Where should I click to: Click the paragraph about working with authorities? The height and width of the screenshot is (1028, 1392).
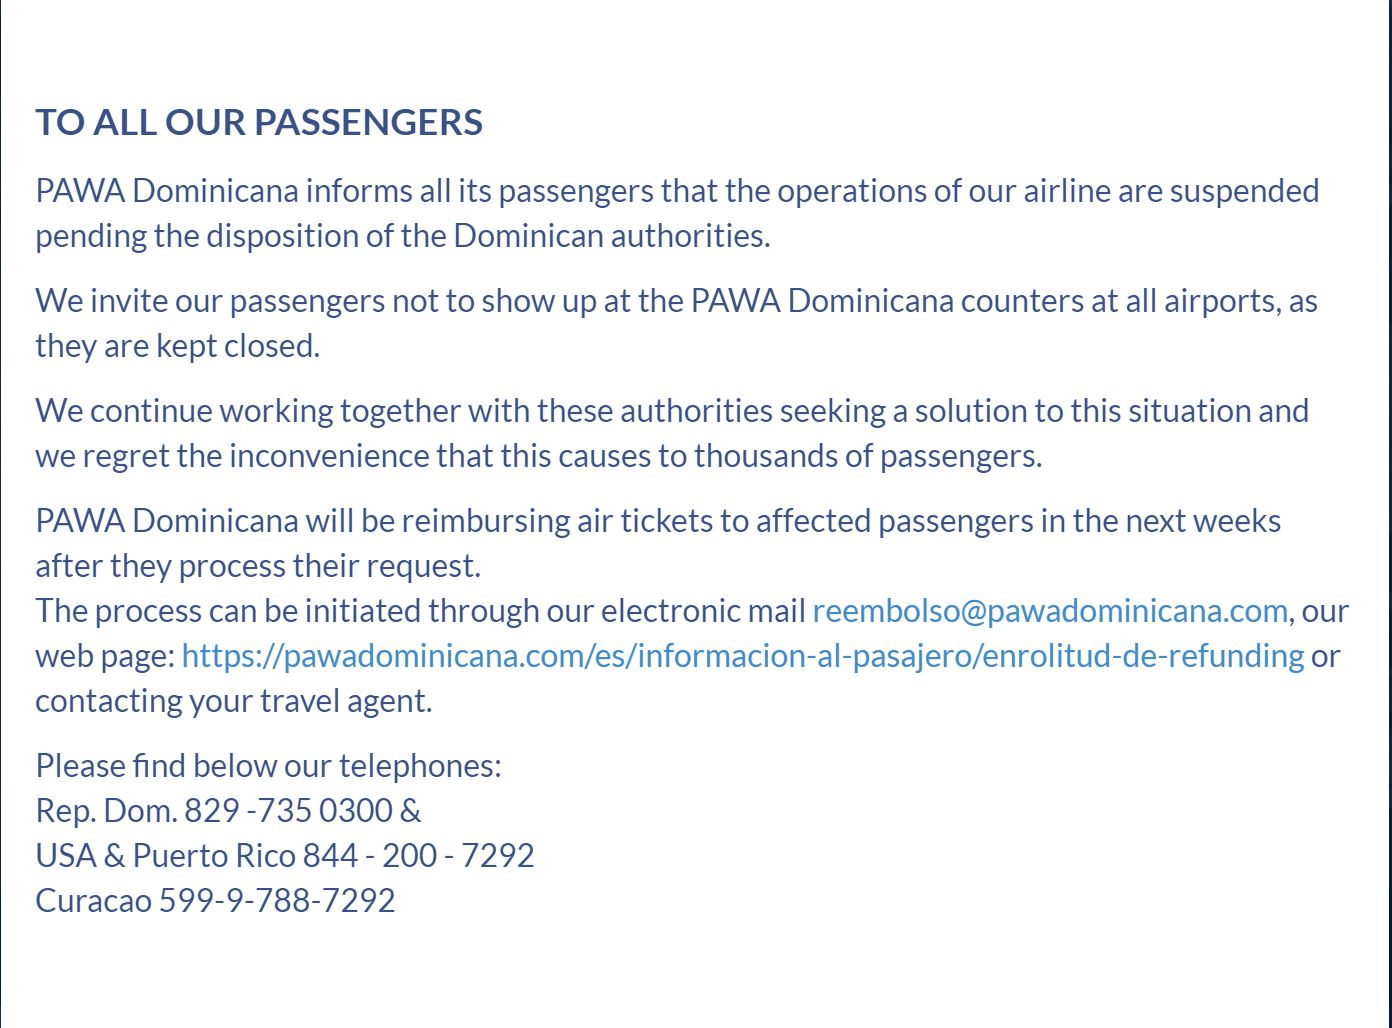click(672, 433)
